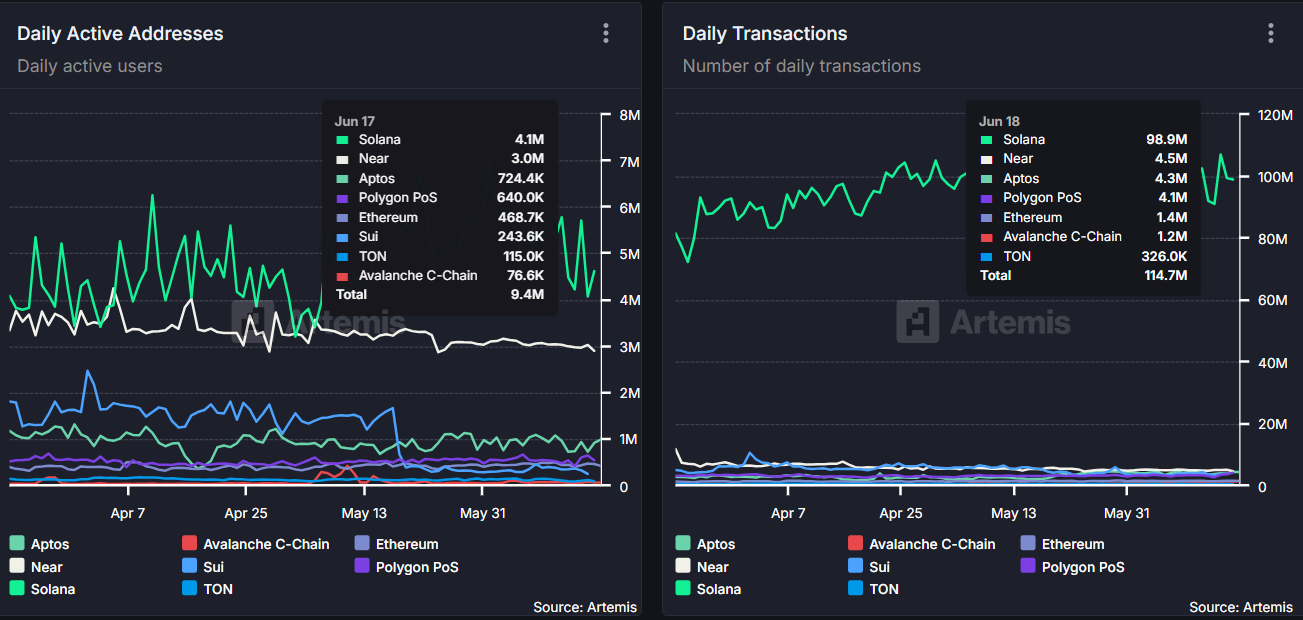Click the Apr 7 label on Daily Transactions axis

click(788, 513)
